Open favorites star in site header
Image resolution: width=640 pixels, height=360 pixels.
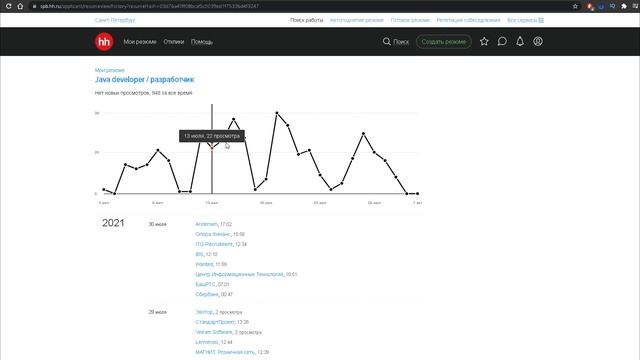[484, 41]
